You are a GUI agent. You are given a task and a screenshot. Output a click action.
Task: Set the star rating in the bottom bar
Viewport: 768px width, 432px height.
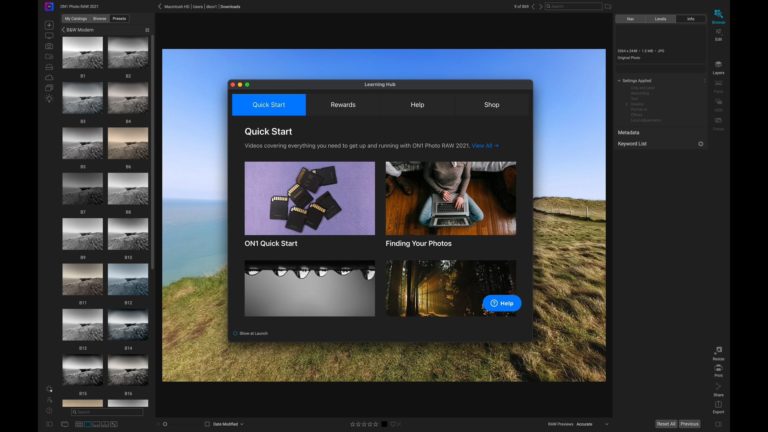point(364,424)
